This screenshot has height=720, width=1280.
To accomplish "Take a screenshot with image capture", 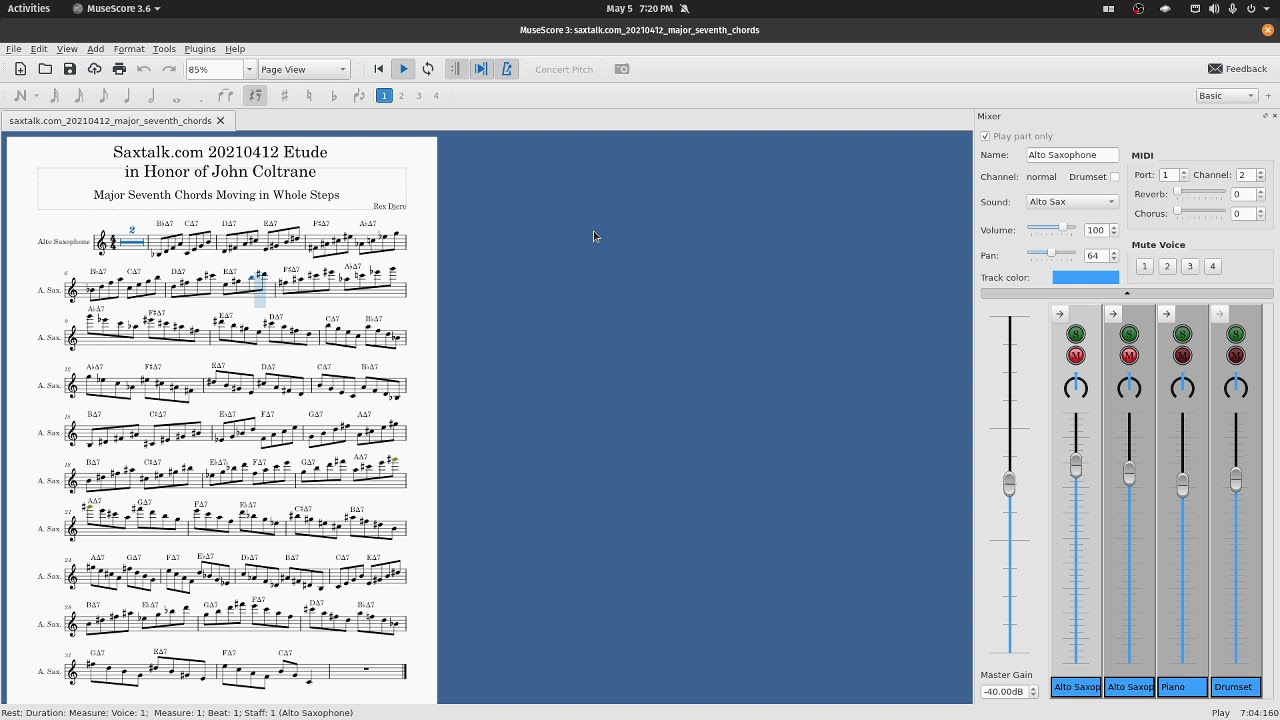I will pos(622,69).
